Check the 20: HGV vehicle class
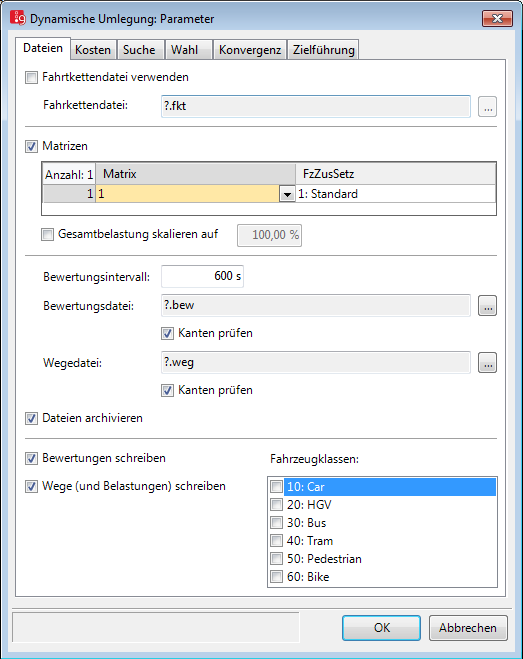This screenshot has height=659, width=523. 276,505
